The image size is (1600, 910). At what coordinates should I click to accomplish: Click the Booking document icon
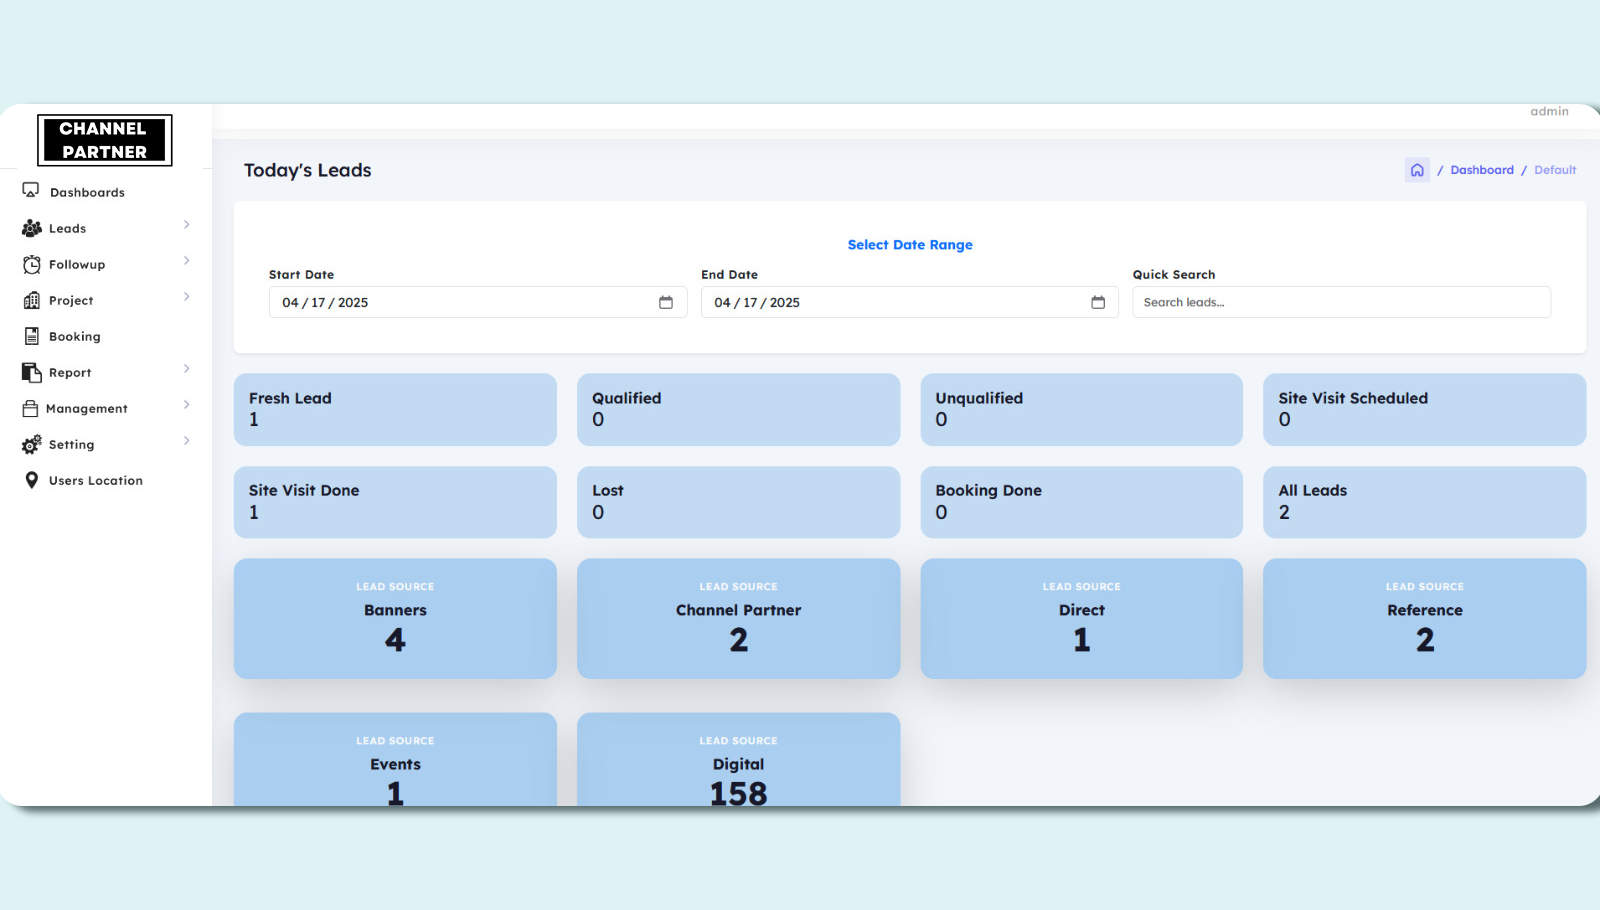coord(32,336)
